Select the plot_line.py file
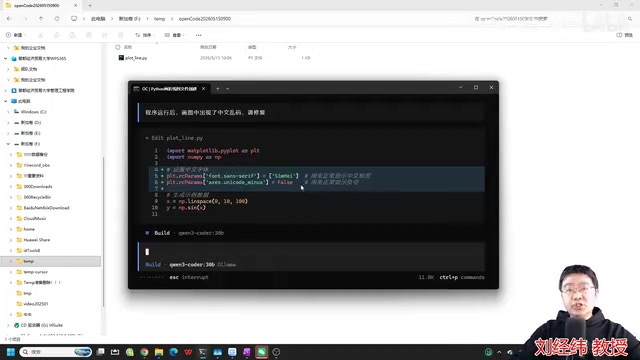640x360 pixels. click(136, 58)
